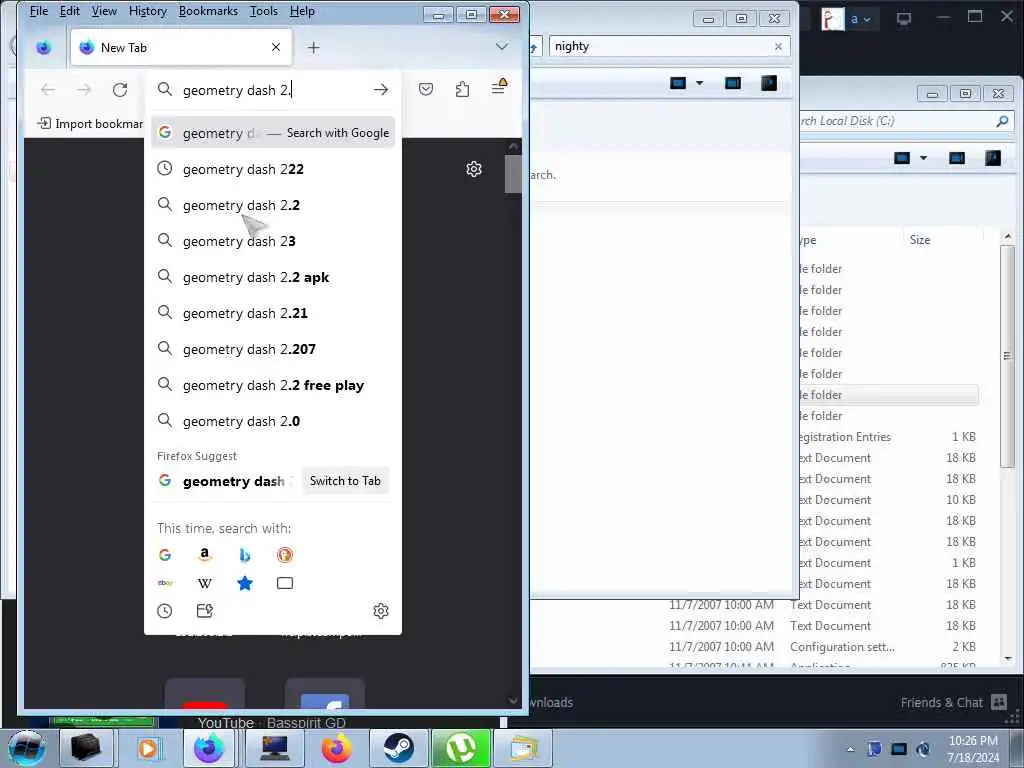Select Search with Google suggestion row
The image size is (1024, 768).
pos(273,133)
